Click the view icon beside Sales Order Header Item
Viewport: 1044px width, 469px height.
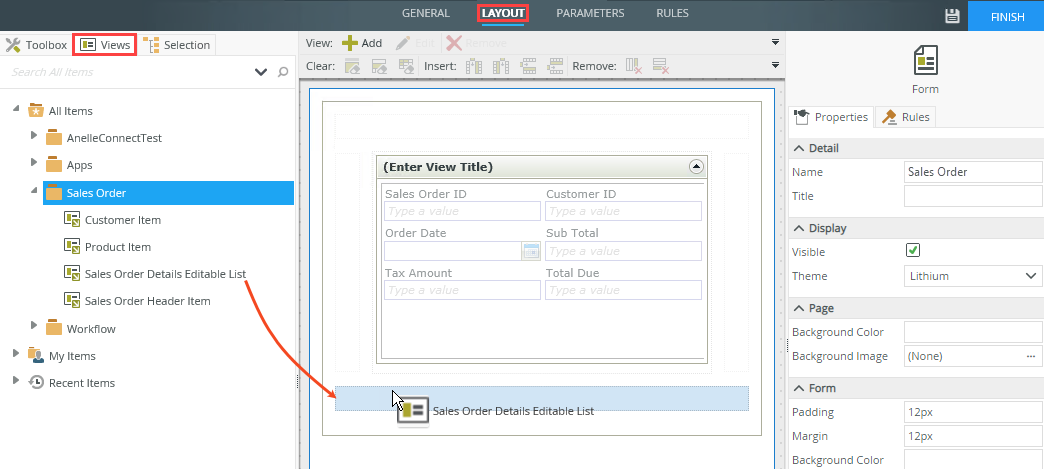point(72,300)
